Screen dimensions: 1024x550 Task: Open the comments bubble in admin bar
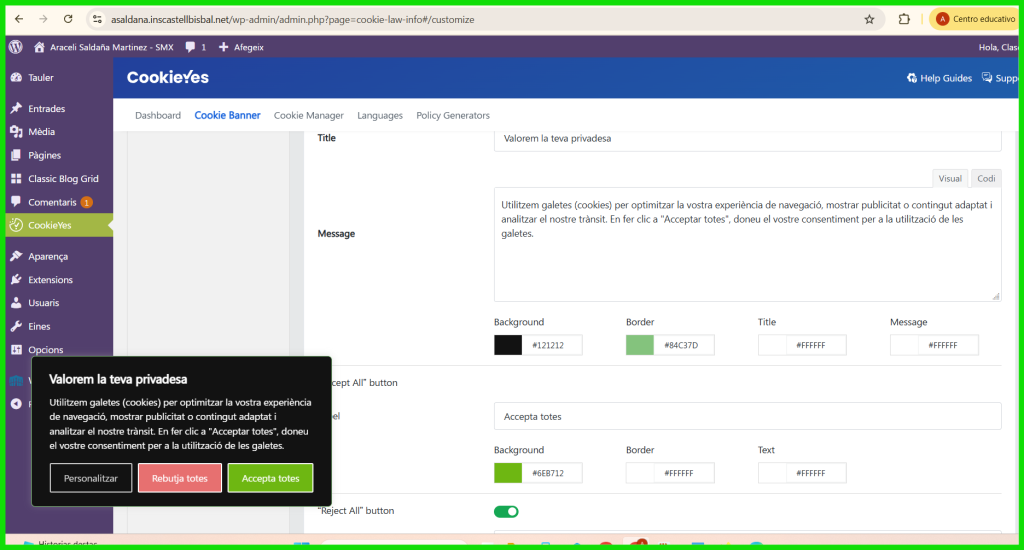[190, 47]
